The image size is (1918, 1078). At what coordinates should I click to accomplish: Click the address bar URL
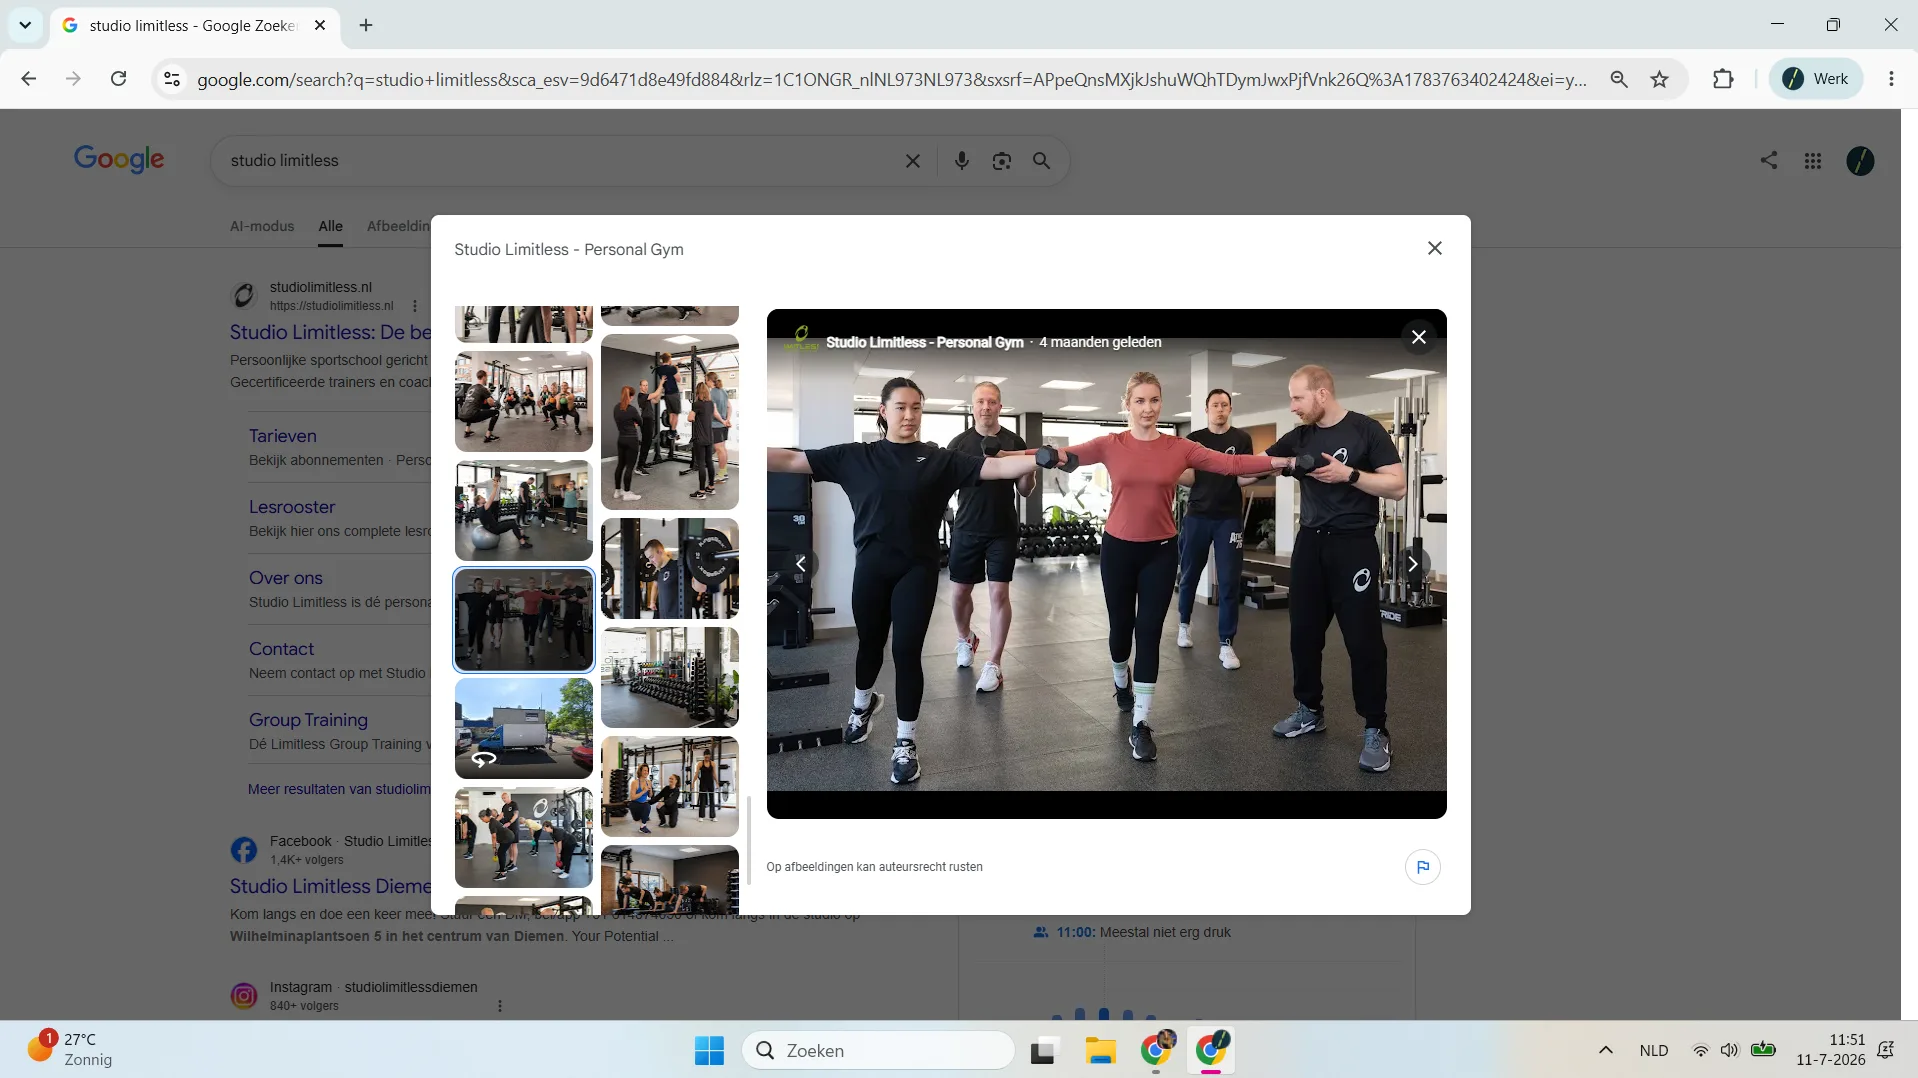pyautogui.click(x=891, y=80)
